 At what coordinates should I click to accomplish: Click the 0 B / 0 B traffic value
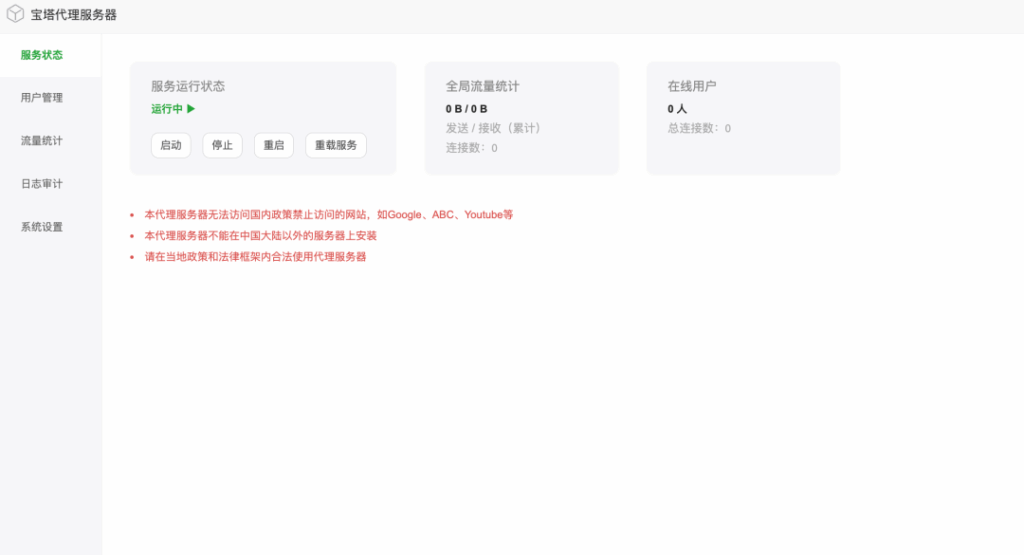tap(467, 108)
